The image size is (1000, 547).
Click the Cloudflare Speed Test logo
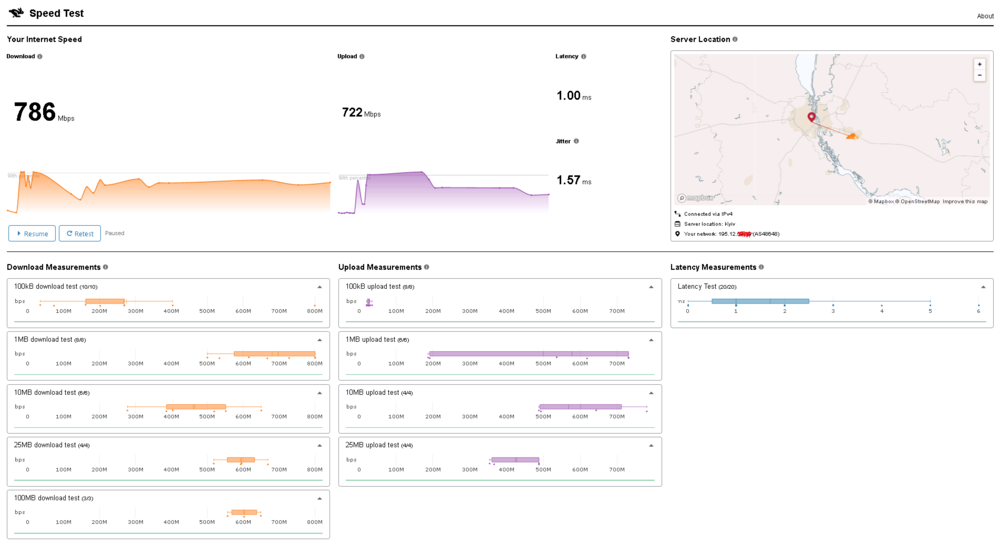[16, 13]
